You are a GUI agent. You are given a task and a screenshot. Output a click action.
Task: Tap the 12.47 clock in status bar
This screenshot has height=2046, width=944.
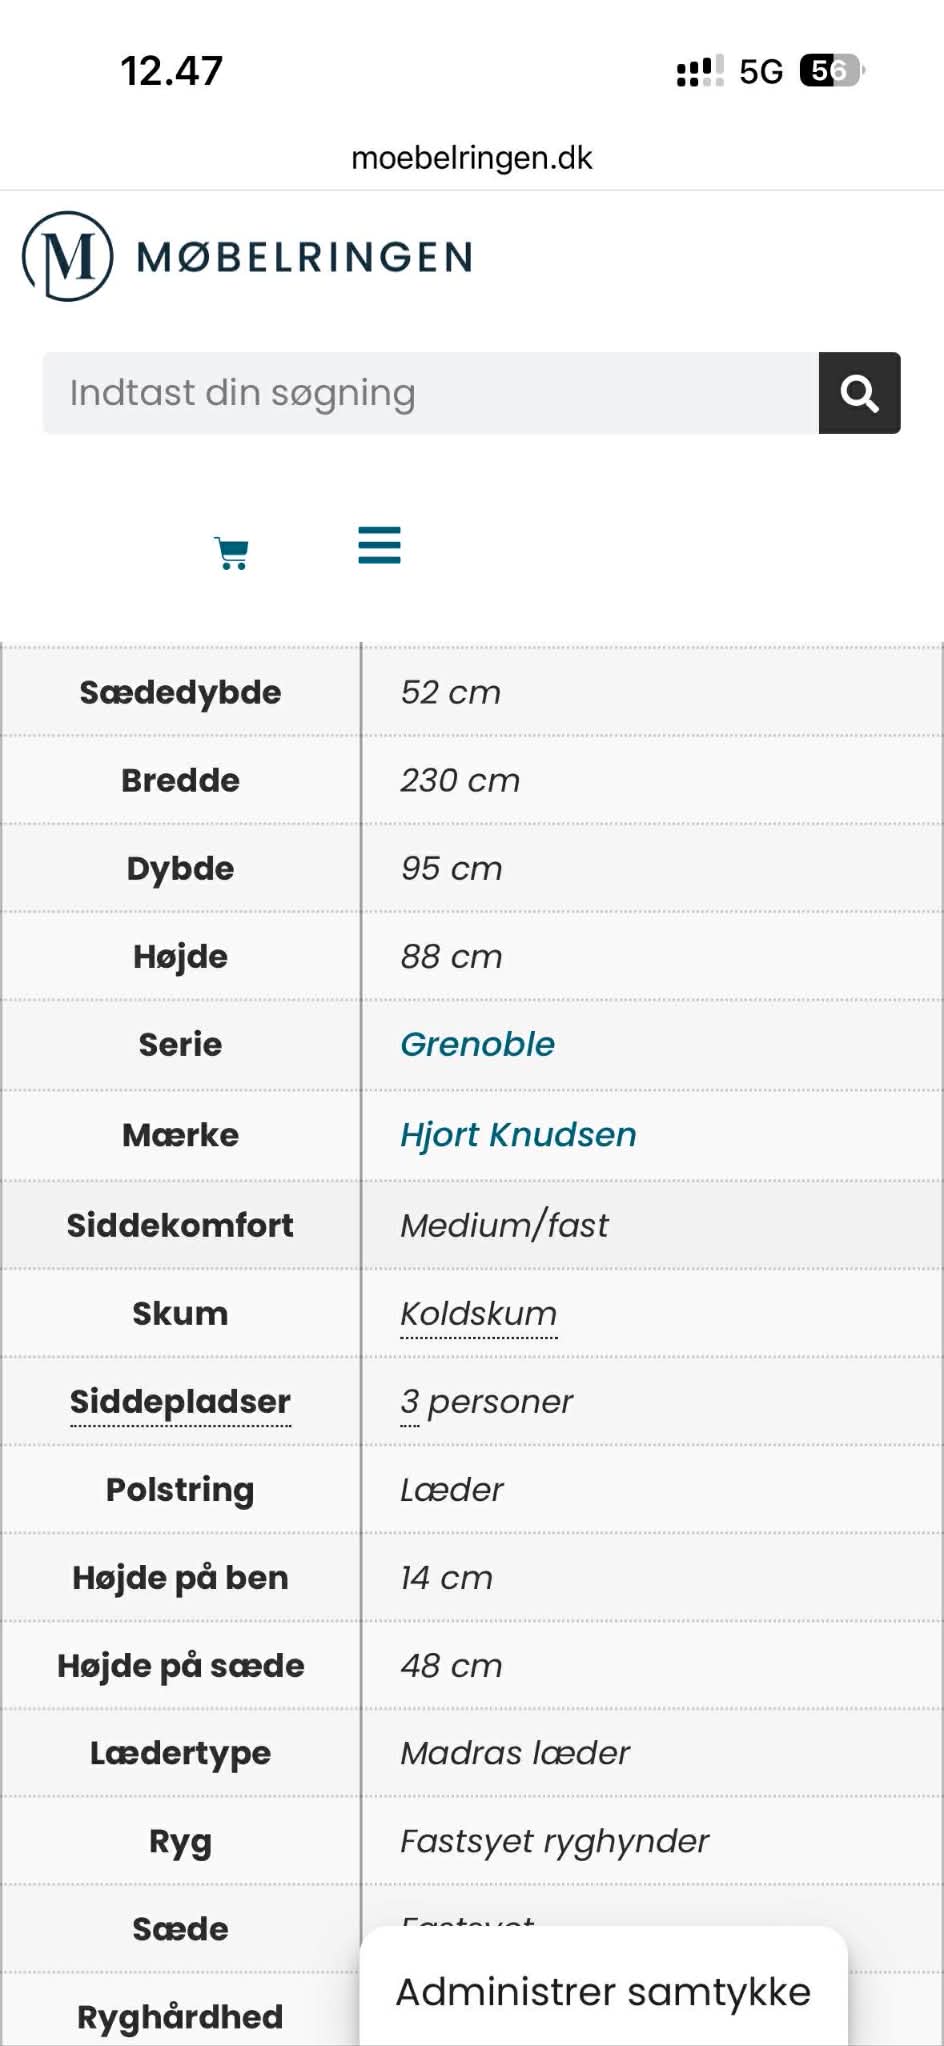(x=172, y=72)
